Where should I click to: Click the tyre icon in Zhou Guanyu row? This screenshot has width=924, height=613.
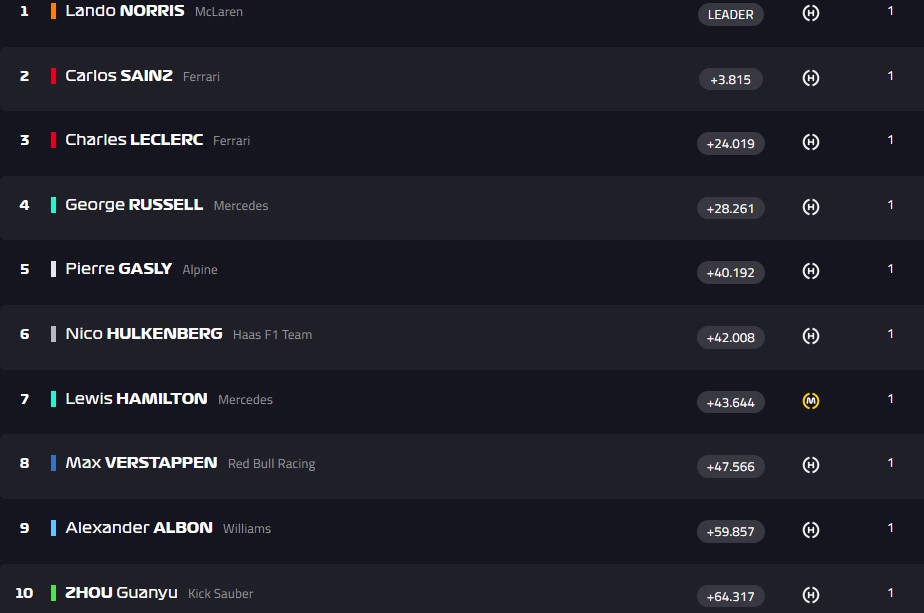[811, 595]
